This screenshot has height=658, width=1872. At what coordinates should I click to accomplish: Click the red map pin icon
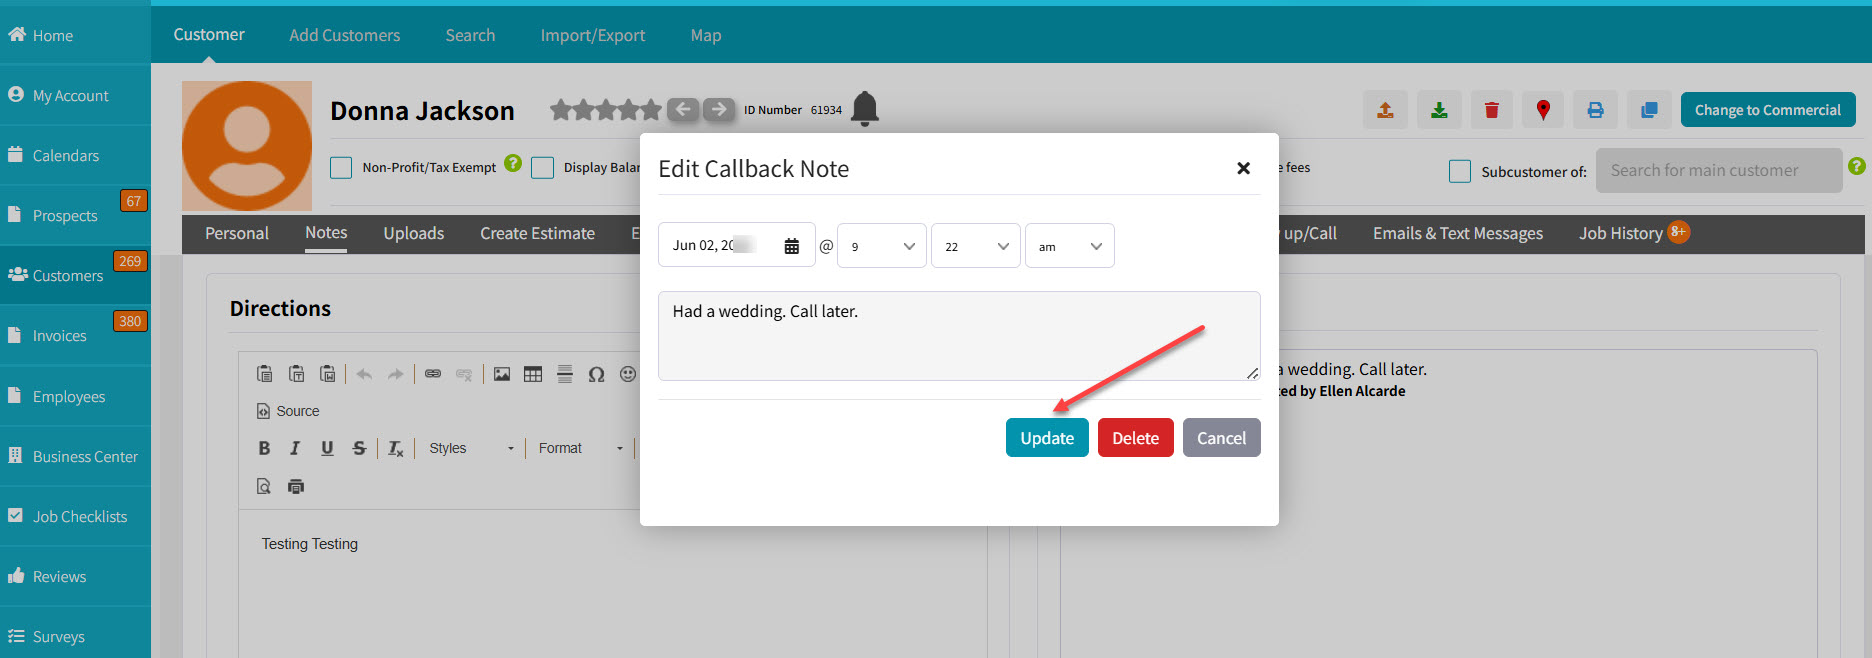[1543, 110]
